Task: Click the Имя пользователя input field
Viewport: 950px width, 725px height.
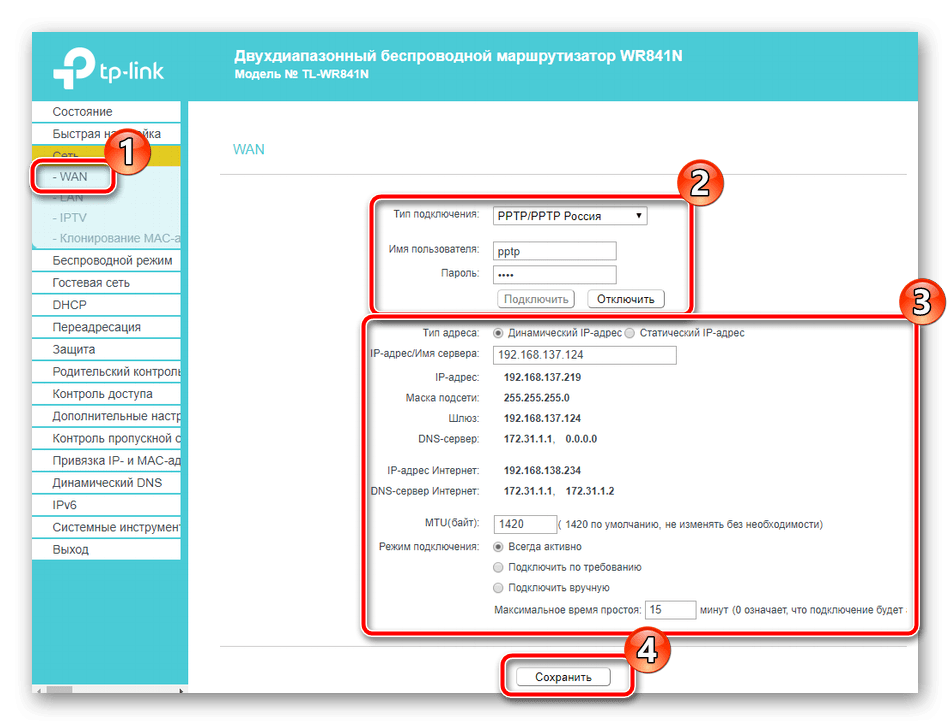Action: [x=555, y=250]
